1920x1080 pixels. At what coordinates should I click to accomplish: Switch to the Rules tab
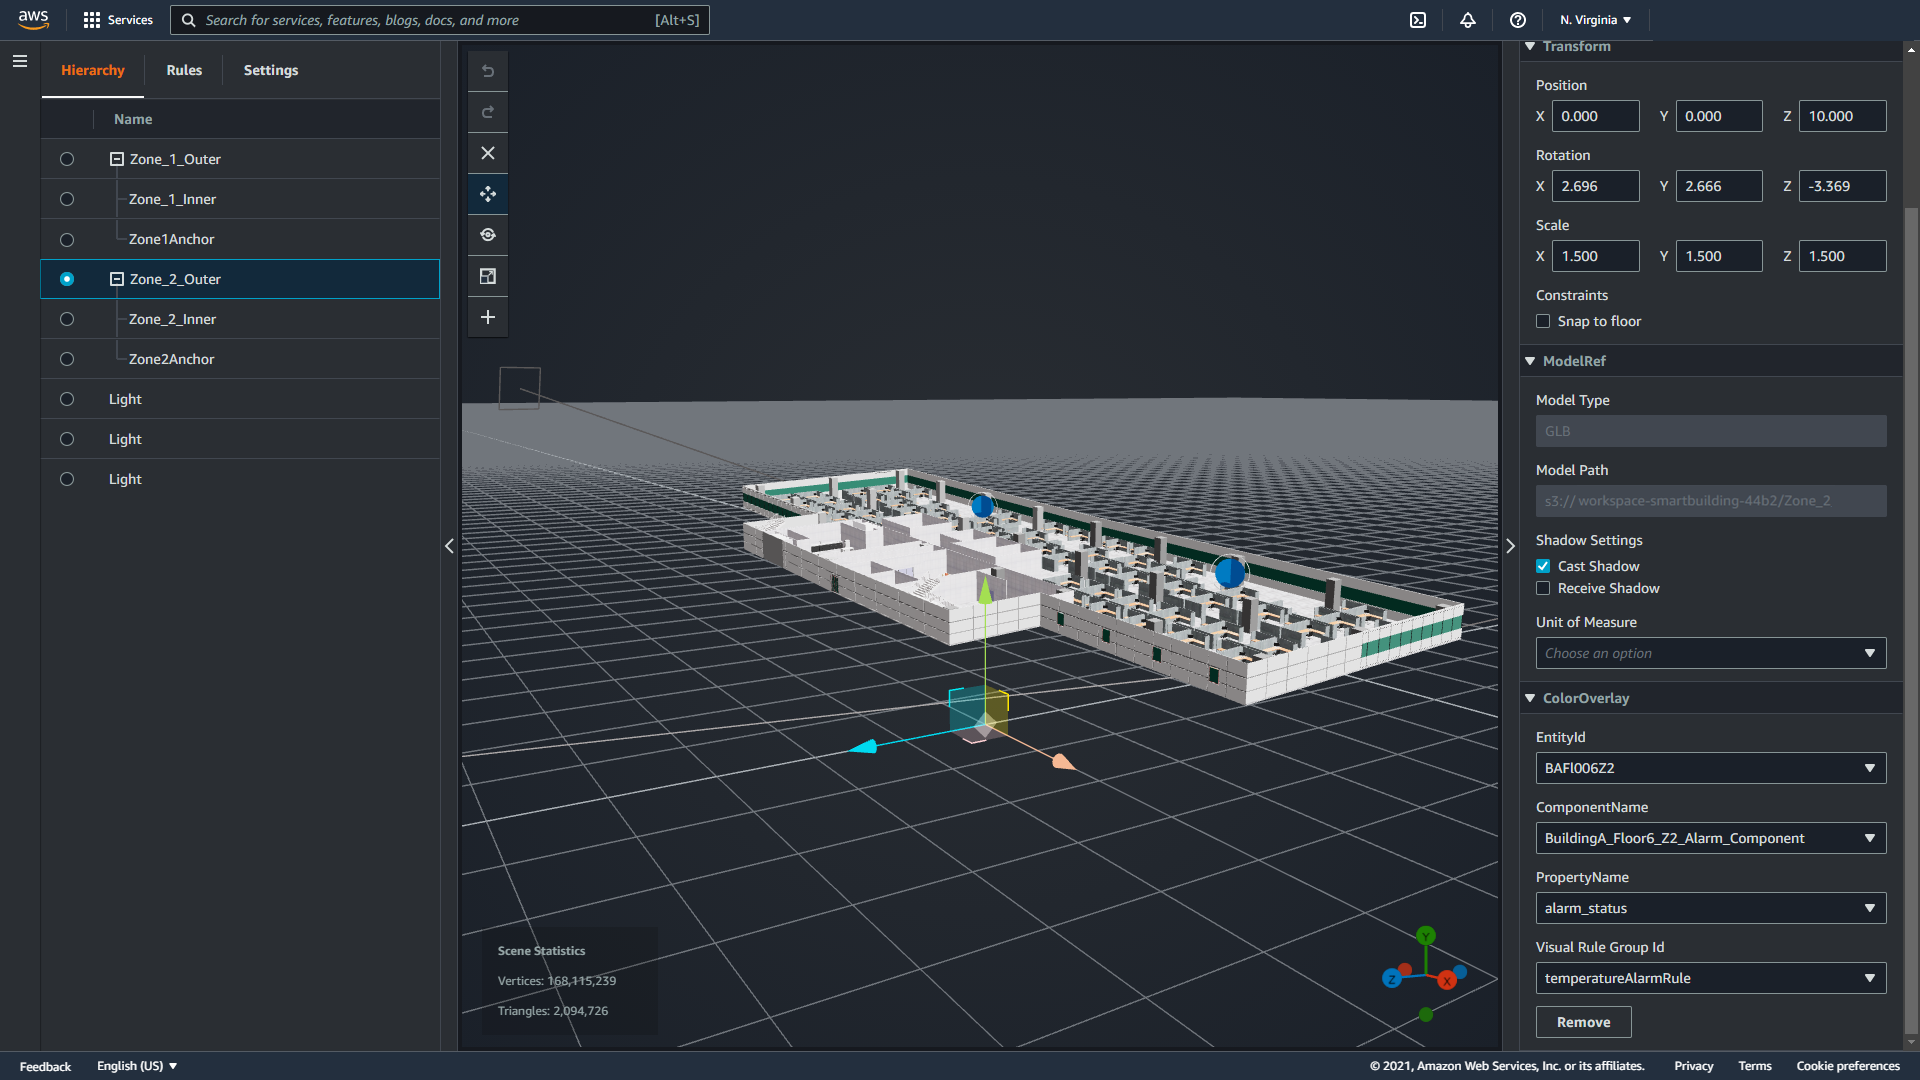click(x=184, y=70)
